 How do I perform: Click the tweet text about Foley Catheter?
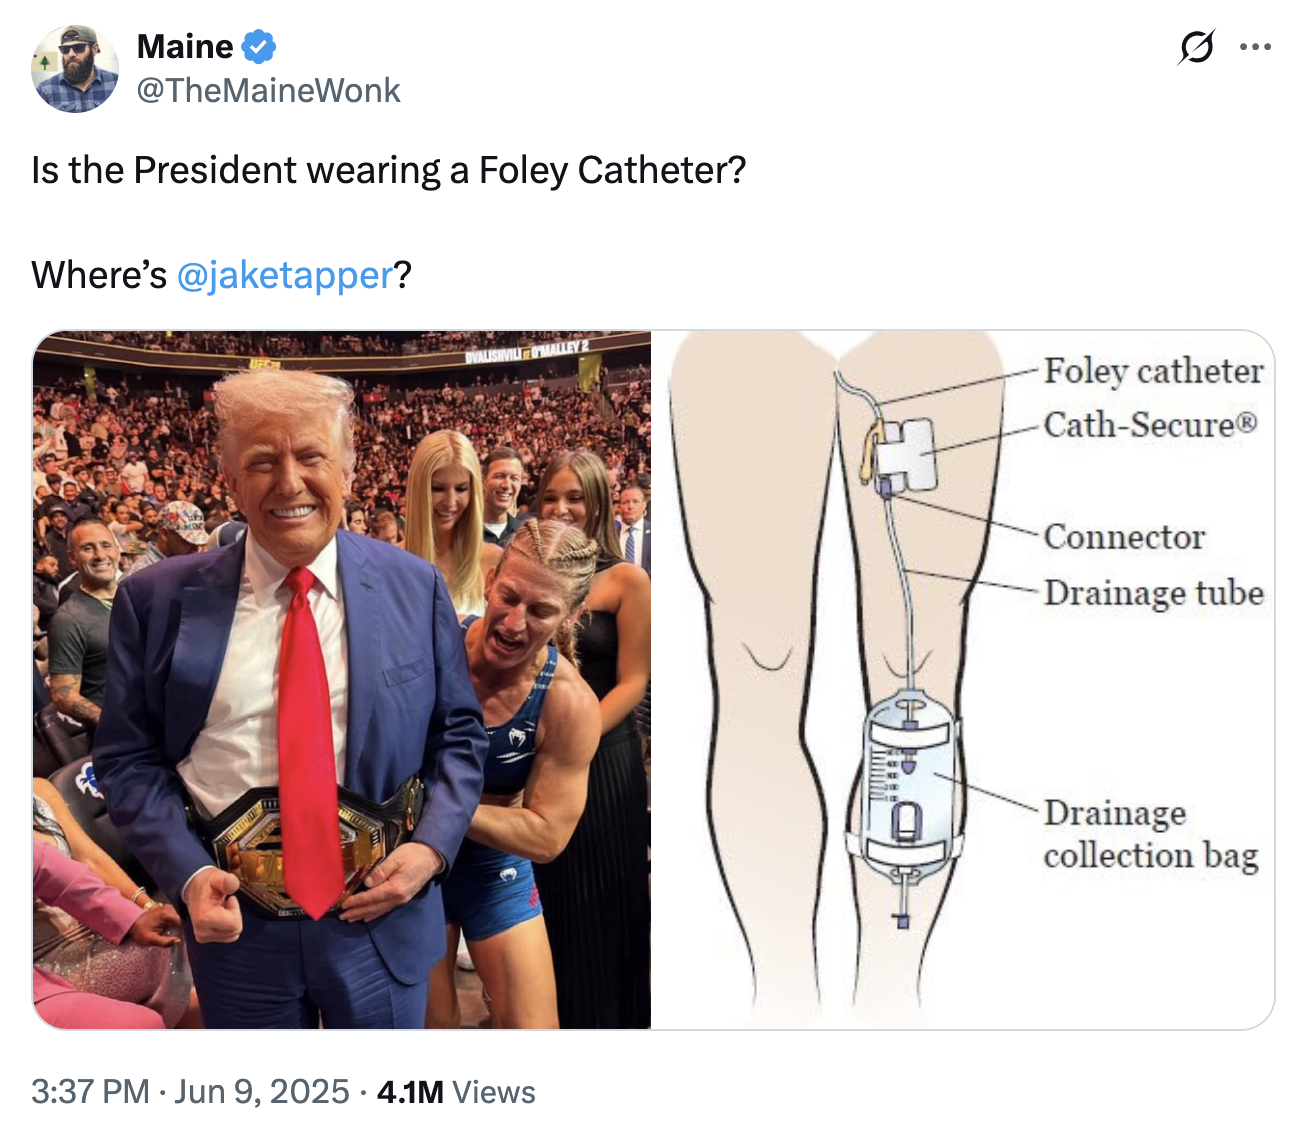[x=389, y=171]
